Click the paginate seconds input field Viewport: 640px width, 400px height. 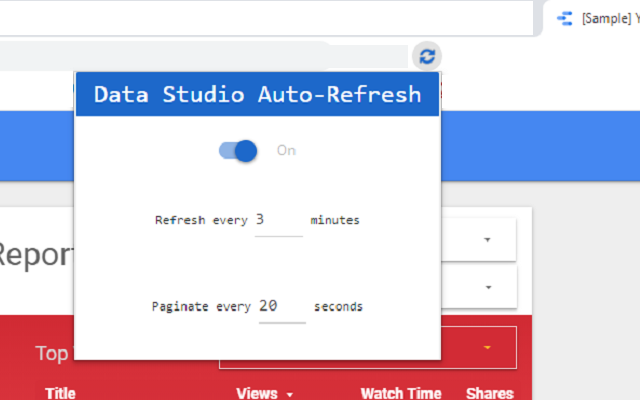(x=282, y=307)
